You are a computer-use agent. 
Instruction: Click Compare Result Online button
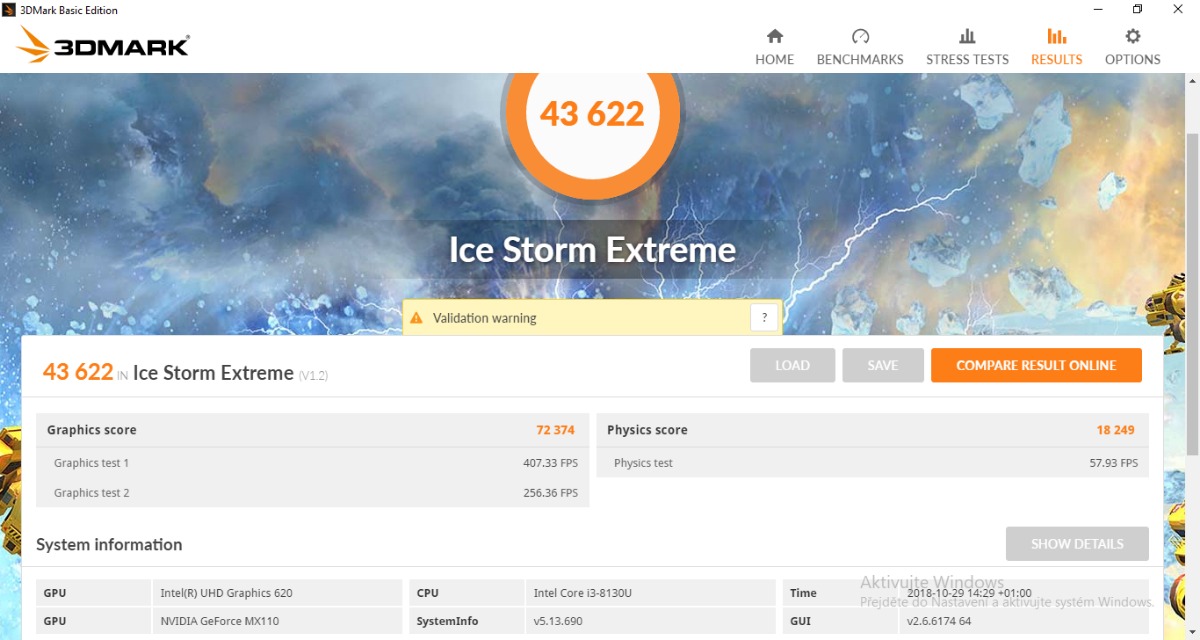click(1035, 365)
